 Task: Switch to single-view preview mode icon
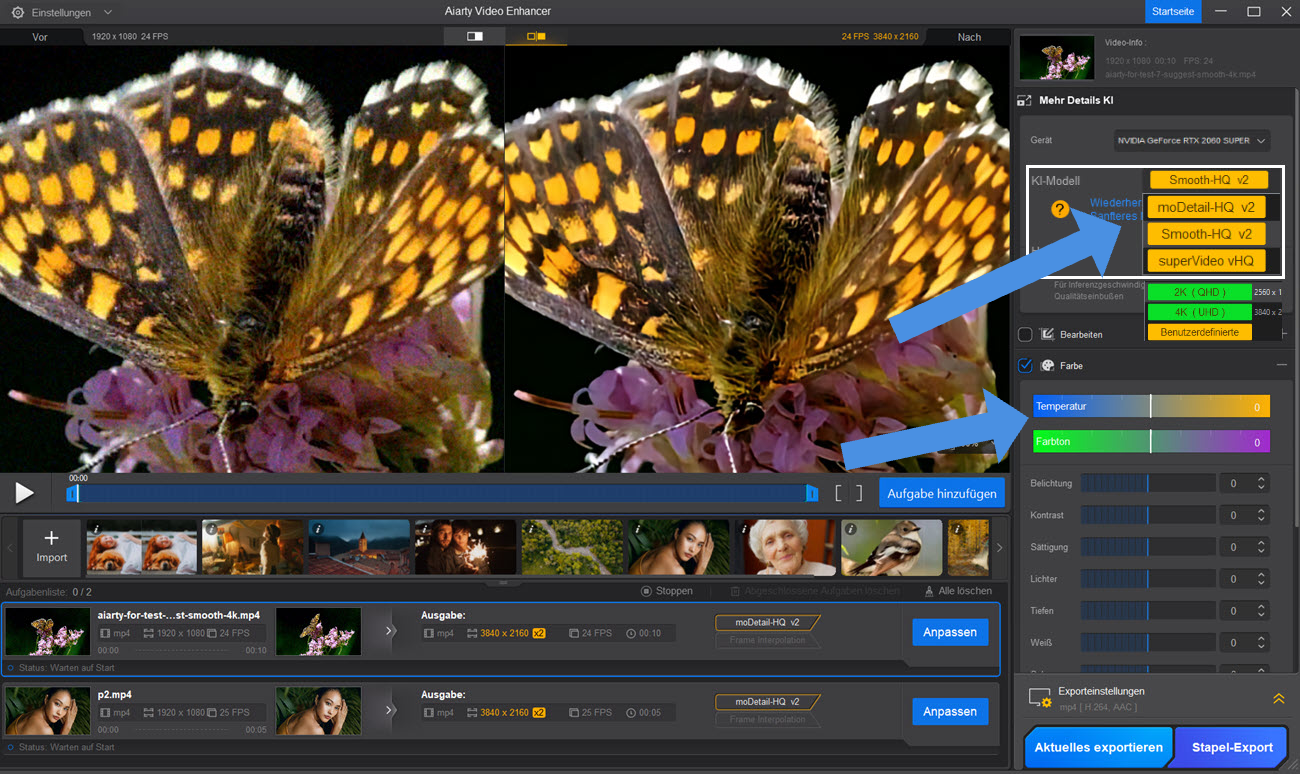474,36
